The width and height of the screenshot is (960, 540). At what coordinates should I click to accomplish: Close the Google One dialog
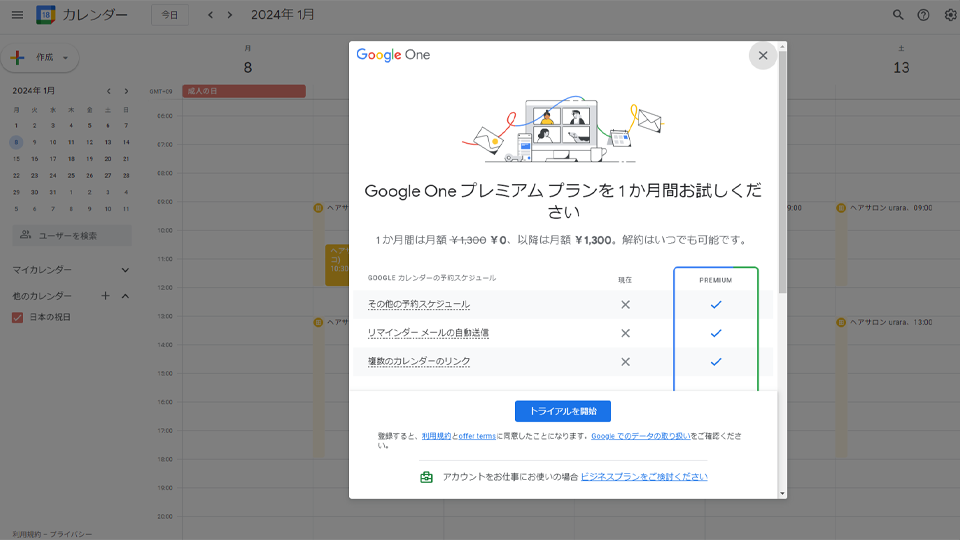[763, 56]
